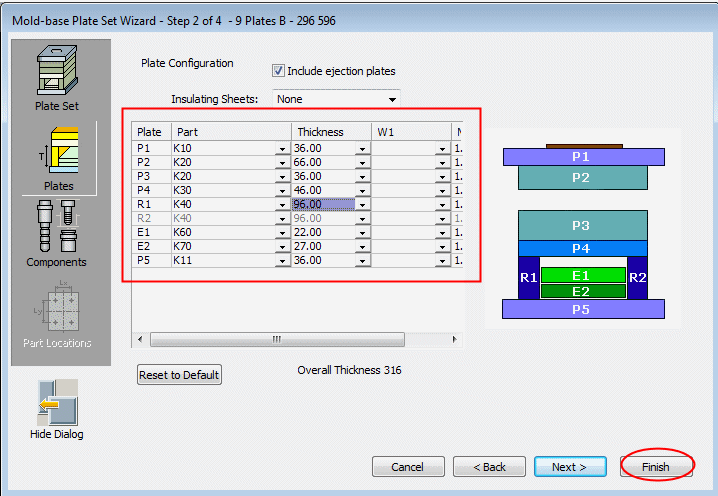Click the Hide Dialog icon
Screen dimensions: 718x496
pos(56,406)
